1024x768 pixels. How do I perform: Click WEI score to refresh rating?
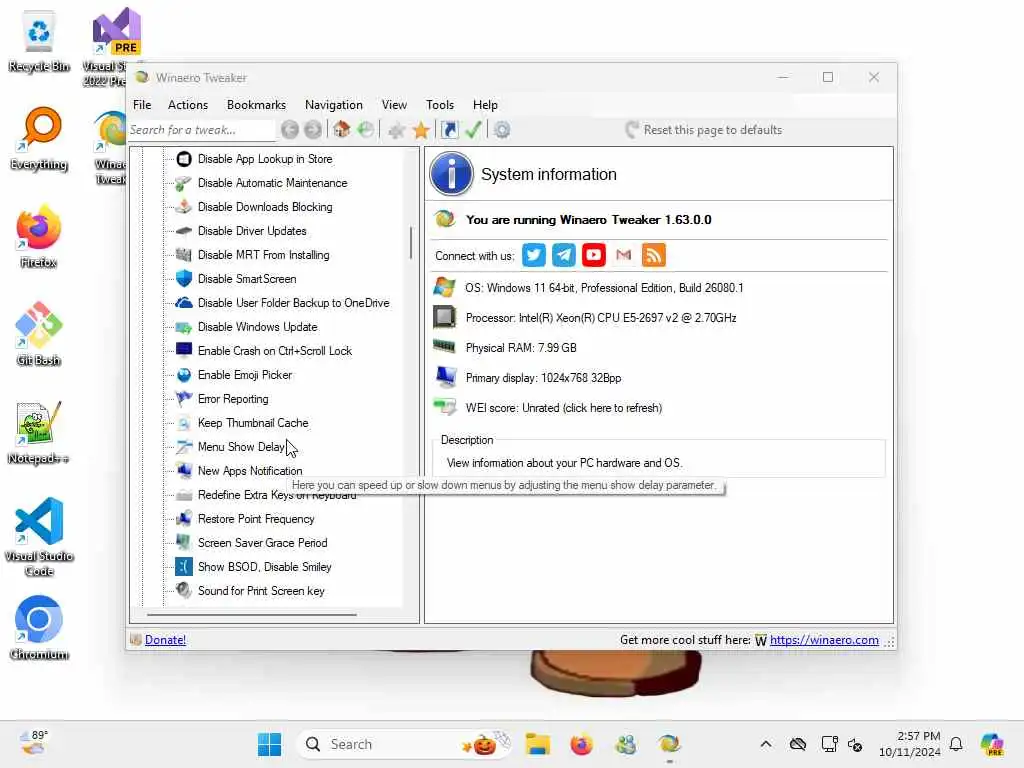tap(564, 408)
